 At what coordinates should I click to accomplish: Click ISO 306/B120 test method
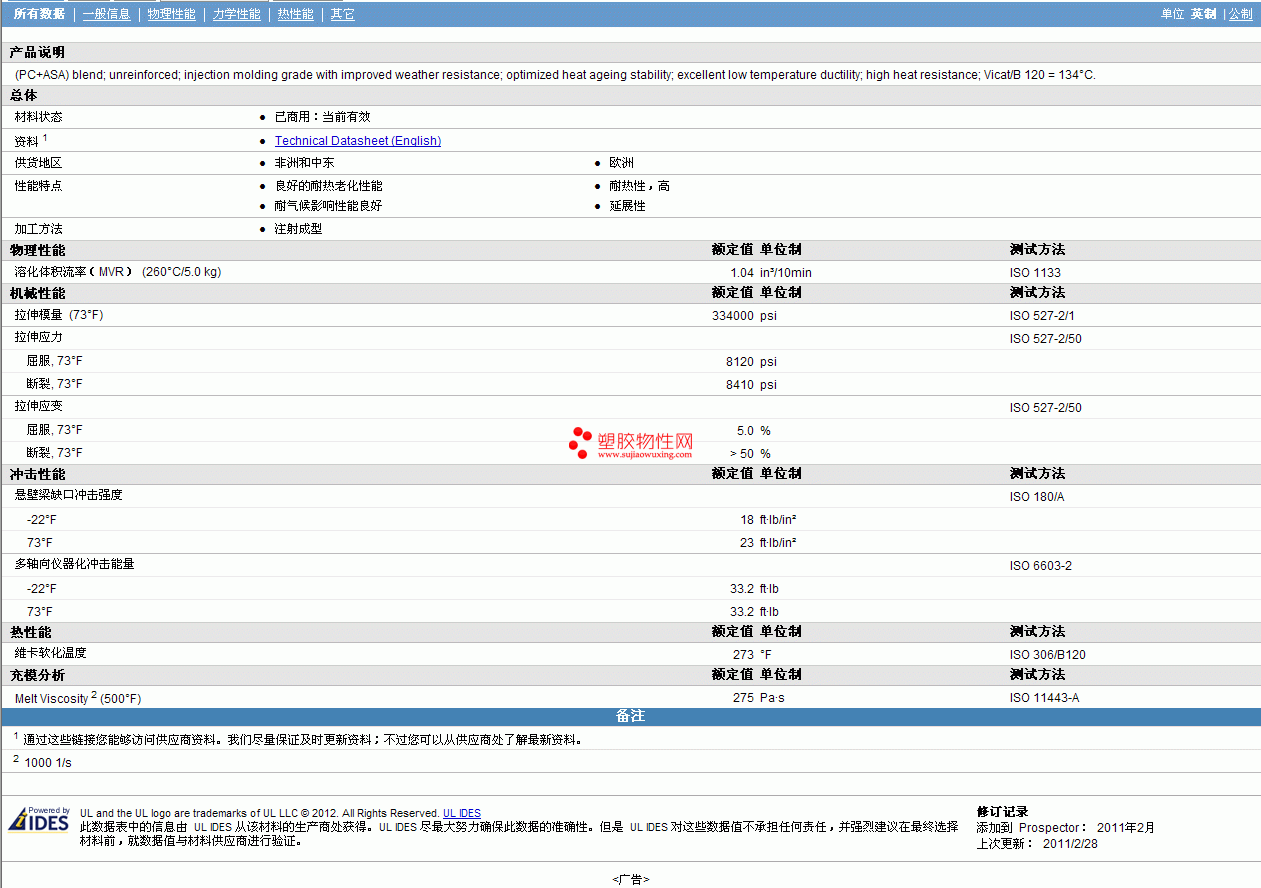coord(1047,655)
